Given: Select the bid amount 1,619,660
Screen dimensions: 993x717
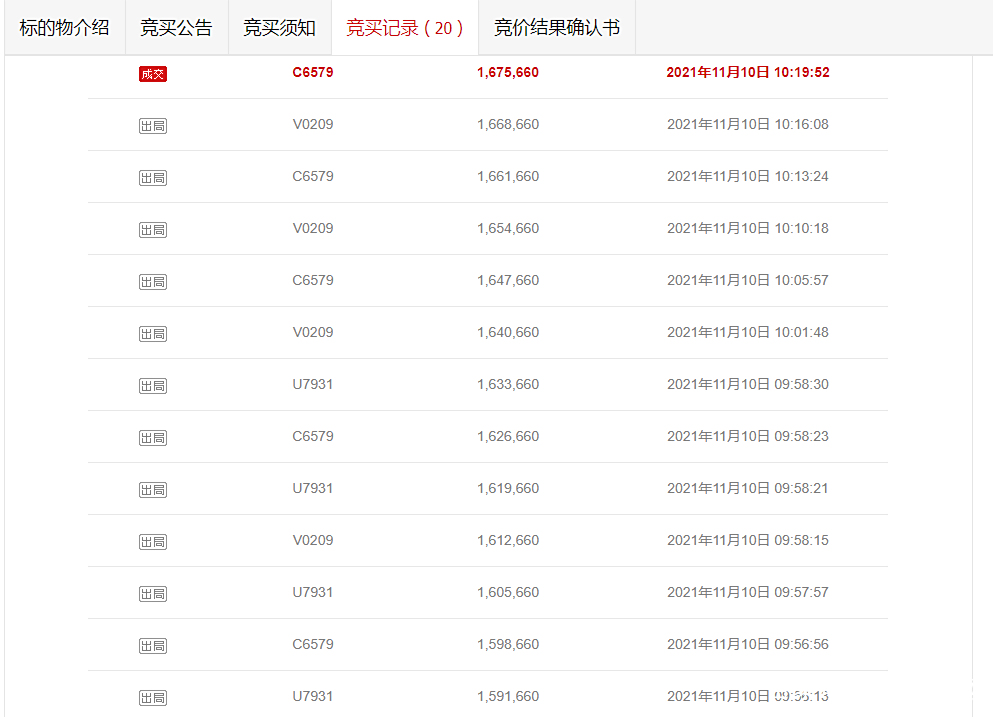Looking at the screenshot, I should pos(508,488).
